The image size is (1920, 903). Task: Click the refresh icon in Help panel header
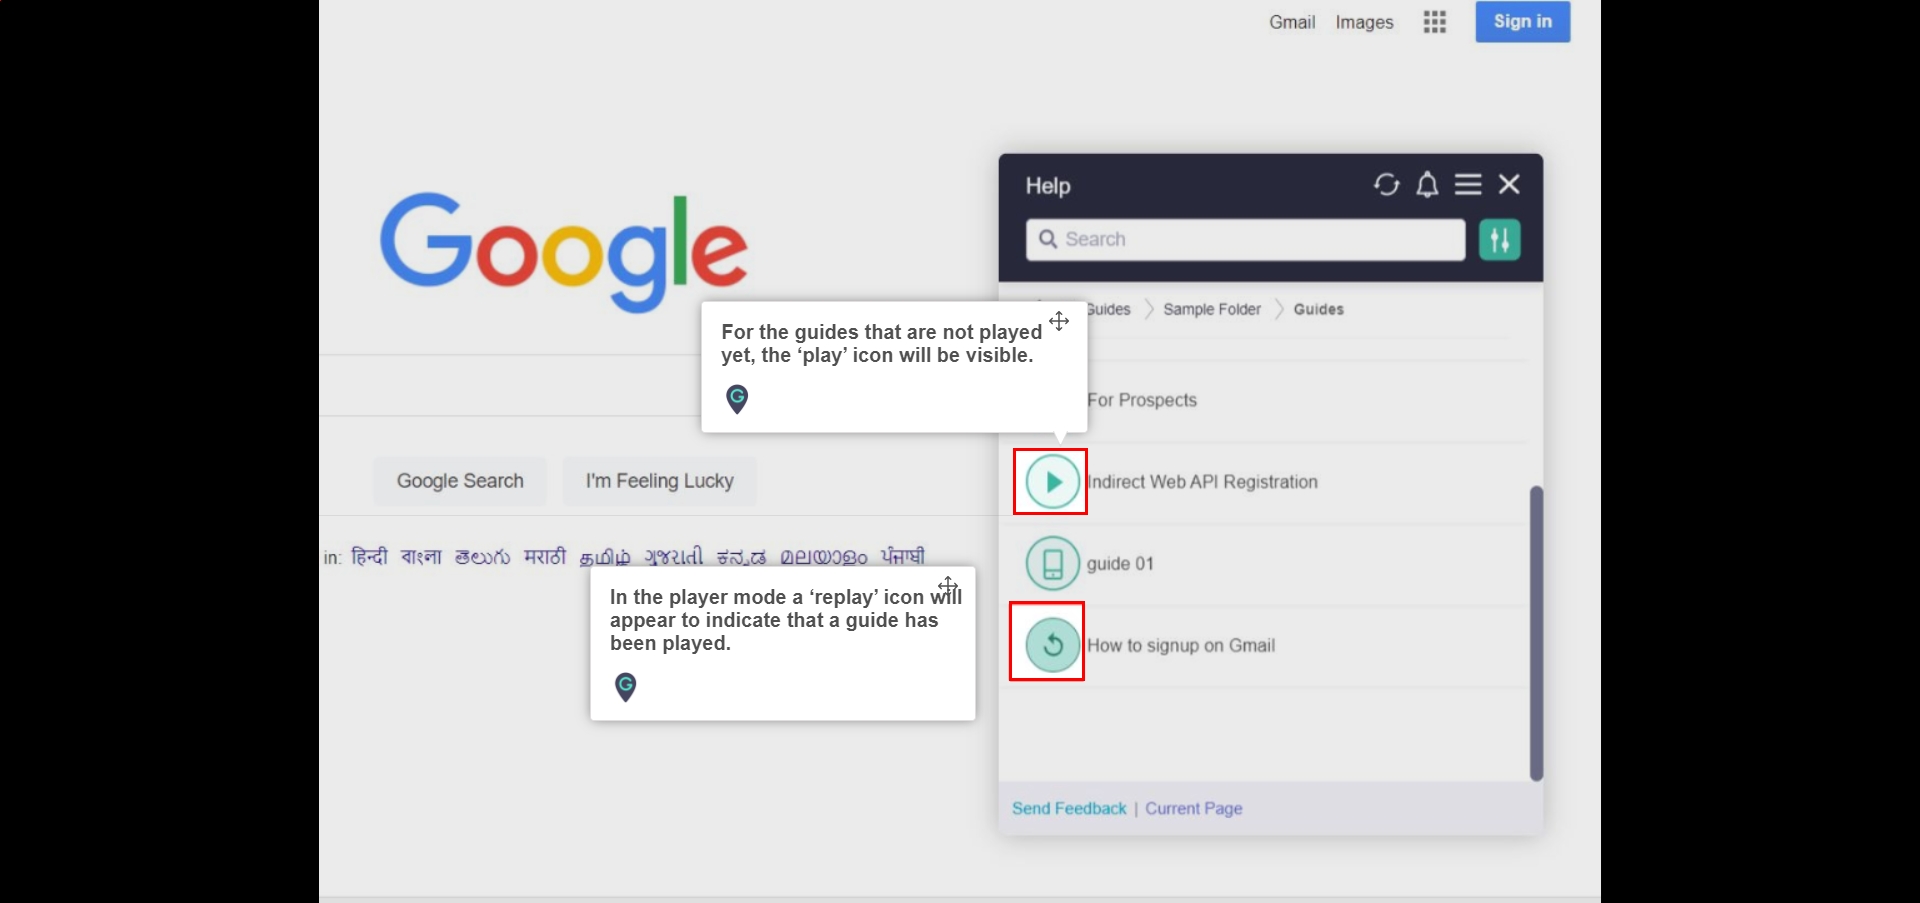(1386, 185)
